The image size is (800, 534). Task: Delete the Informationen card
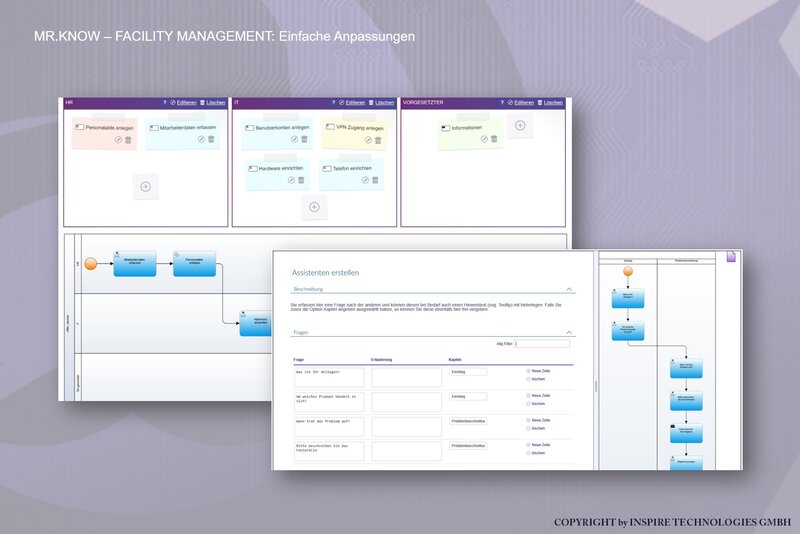coord(494,139)
